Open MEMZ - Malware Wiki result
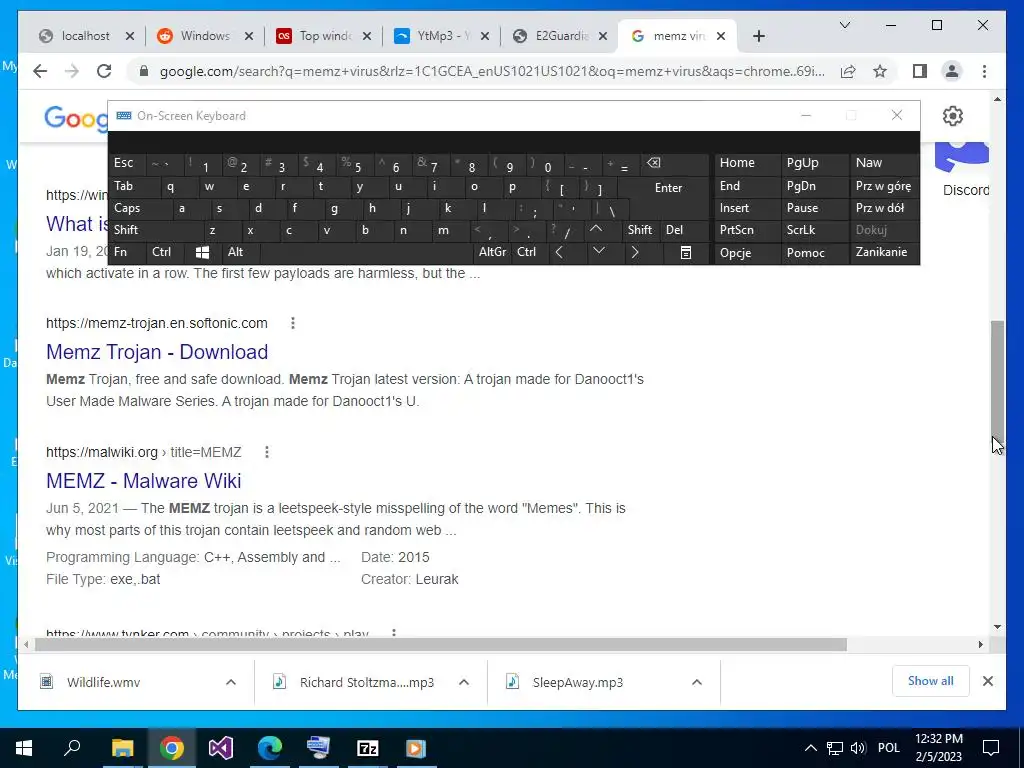This screenshot has height=768, width=1024. (144, 481)
